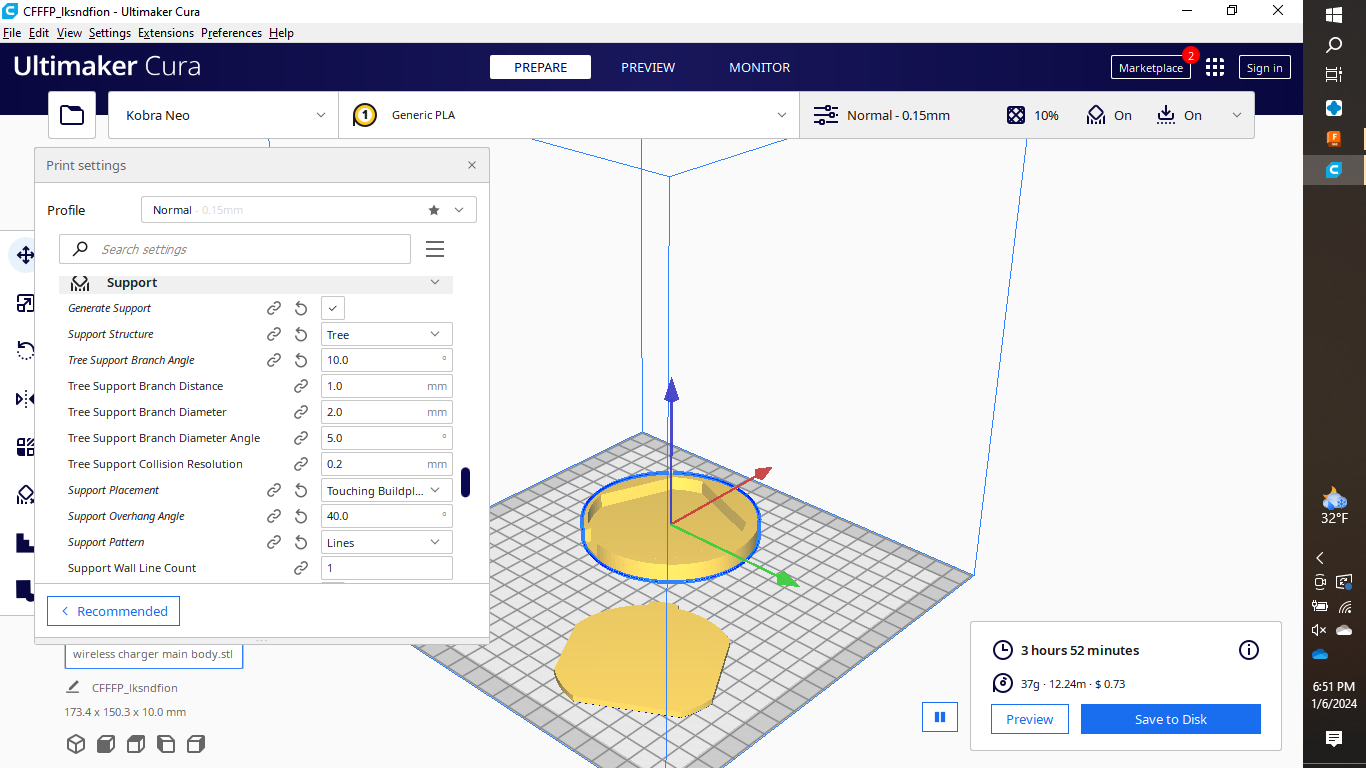Open the Kobra Neo printer dropdown
This screenshot has width=1366, height=768.
click(223, 115)
